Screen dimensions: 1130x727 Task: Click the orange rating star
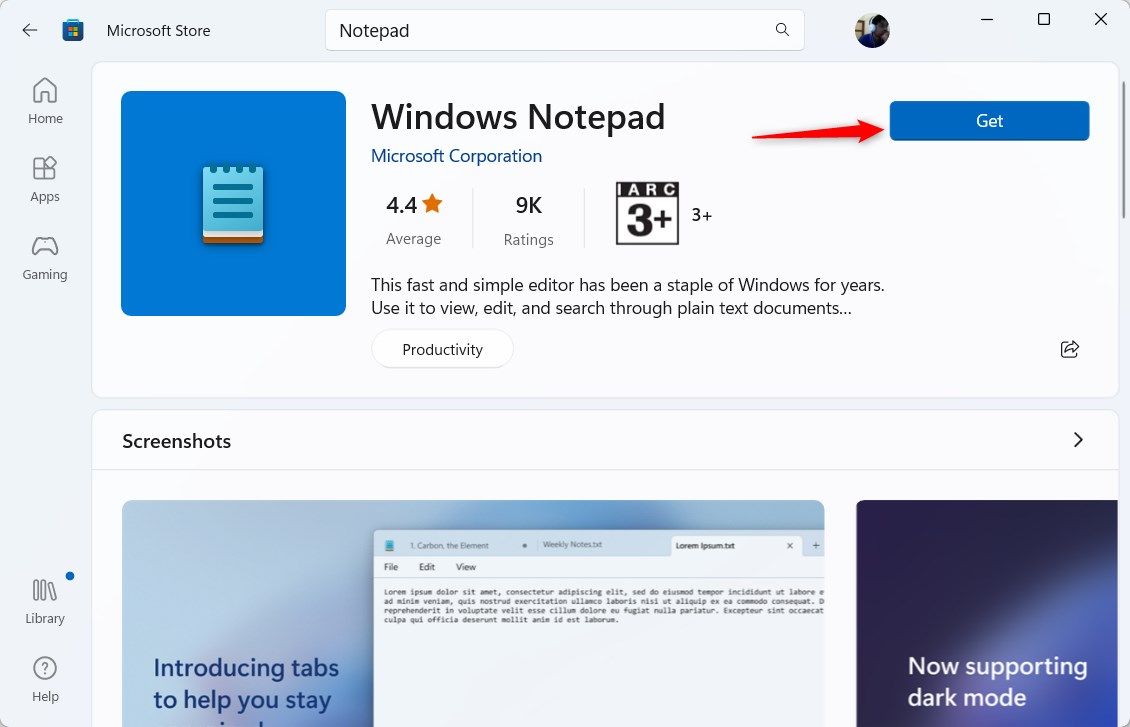point(432,204)
